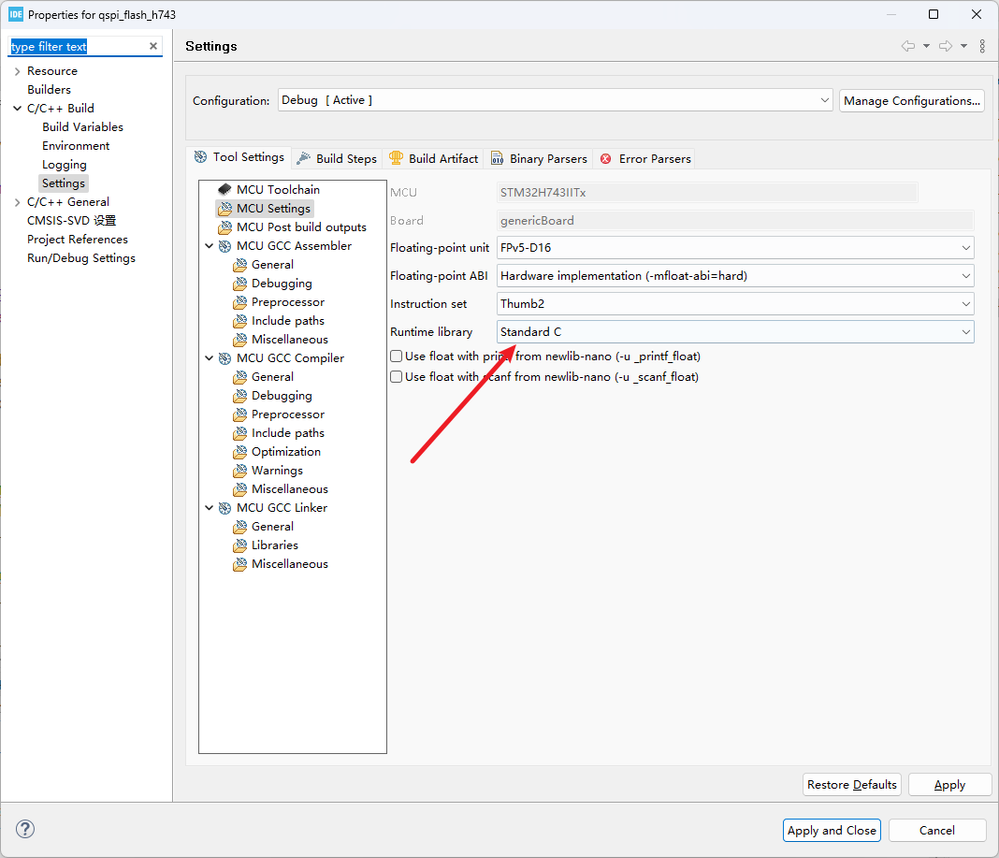Clear the filter text with X icon
This screenshot has width=999, height=858.
point(153,46)
